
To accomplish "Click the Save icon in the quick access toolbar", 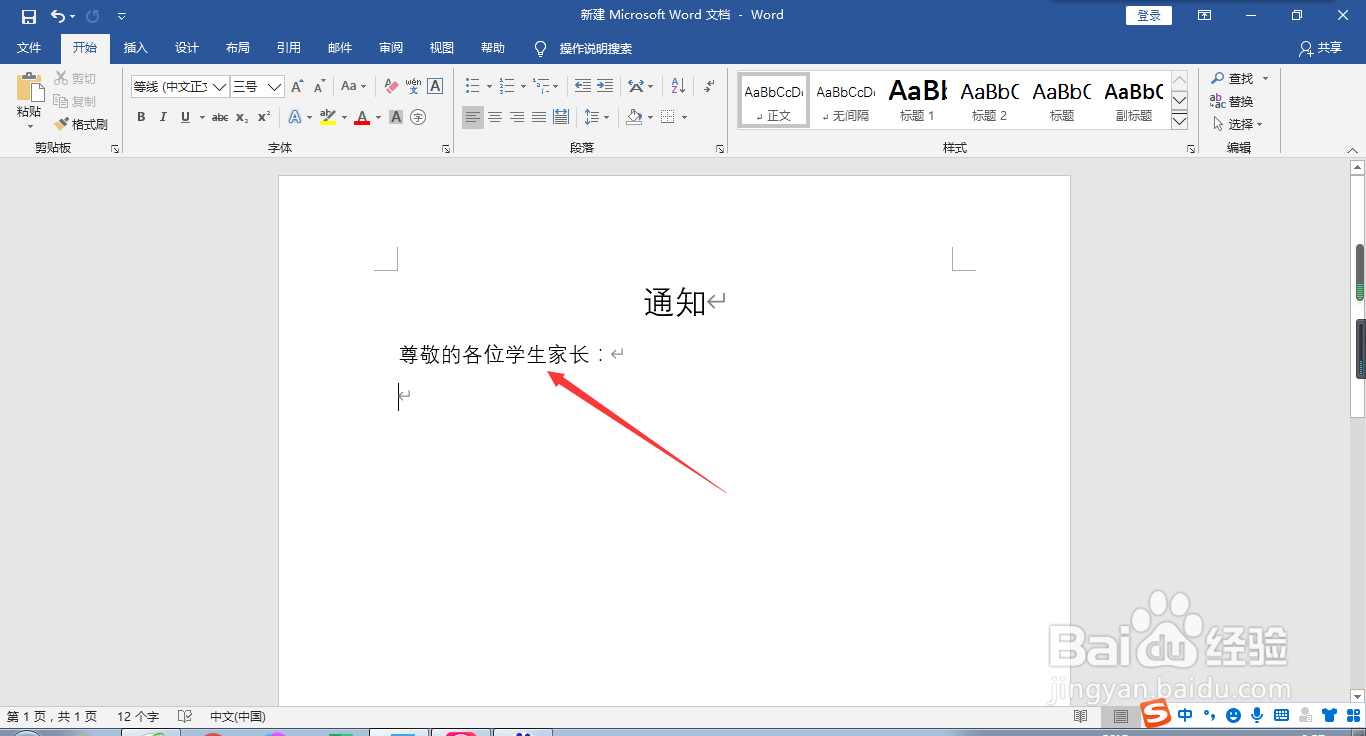I will [28, 16].
